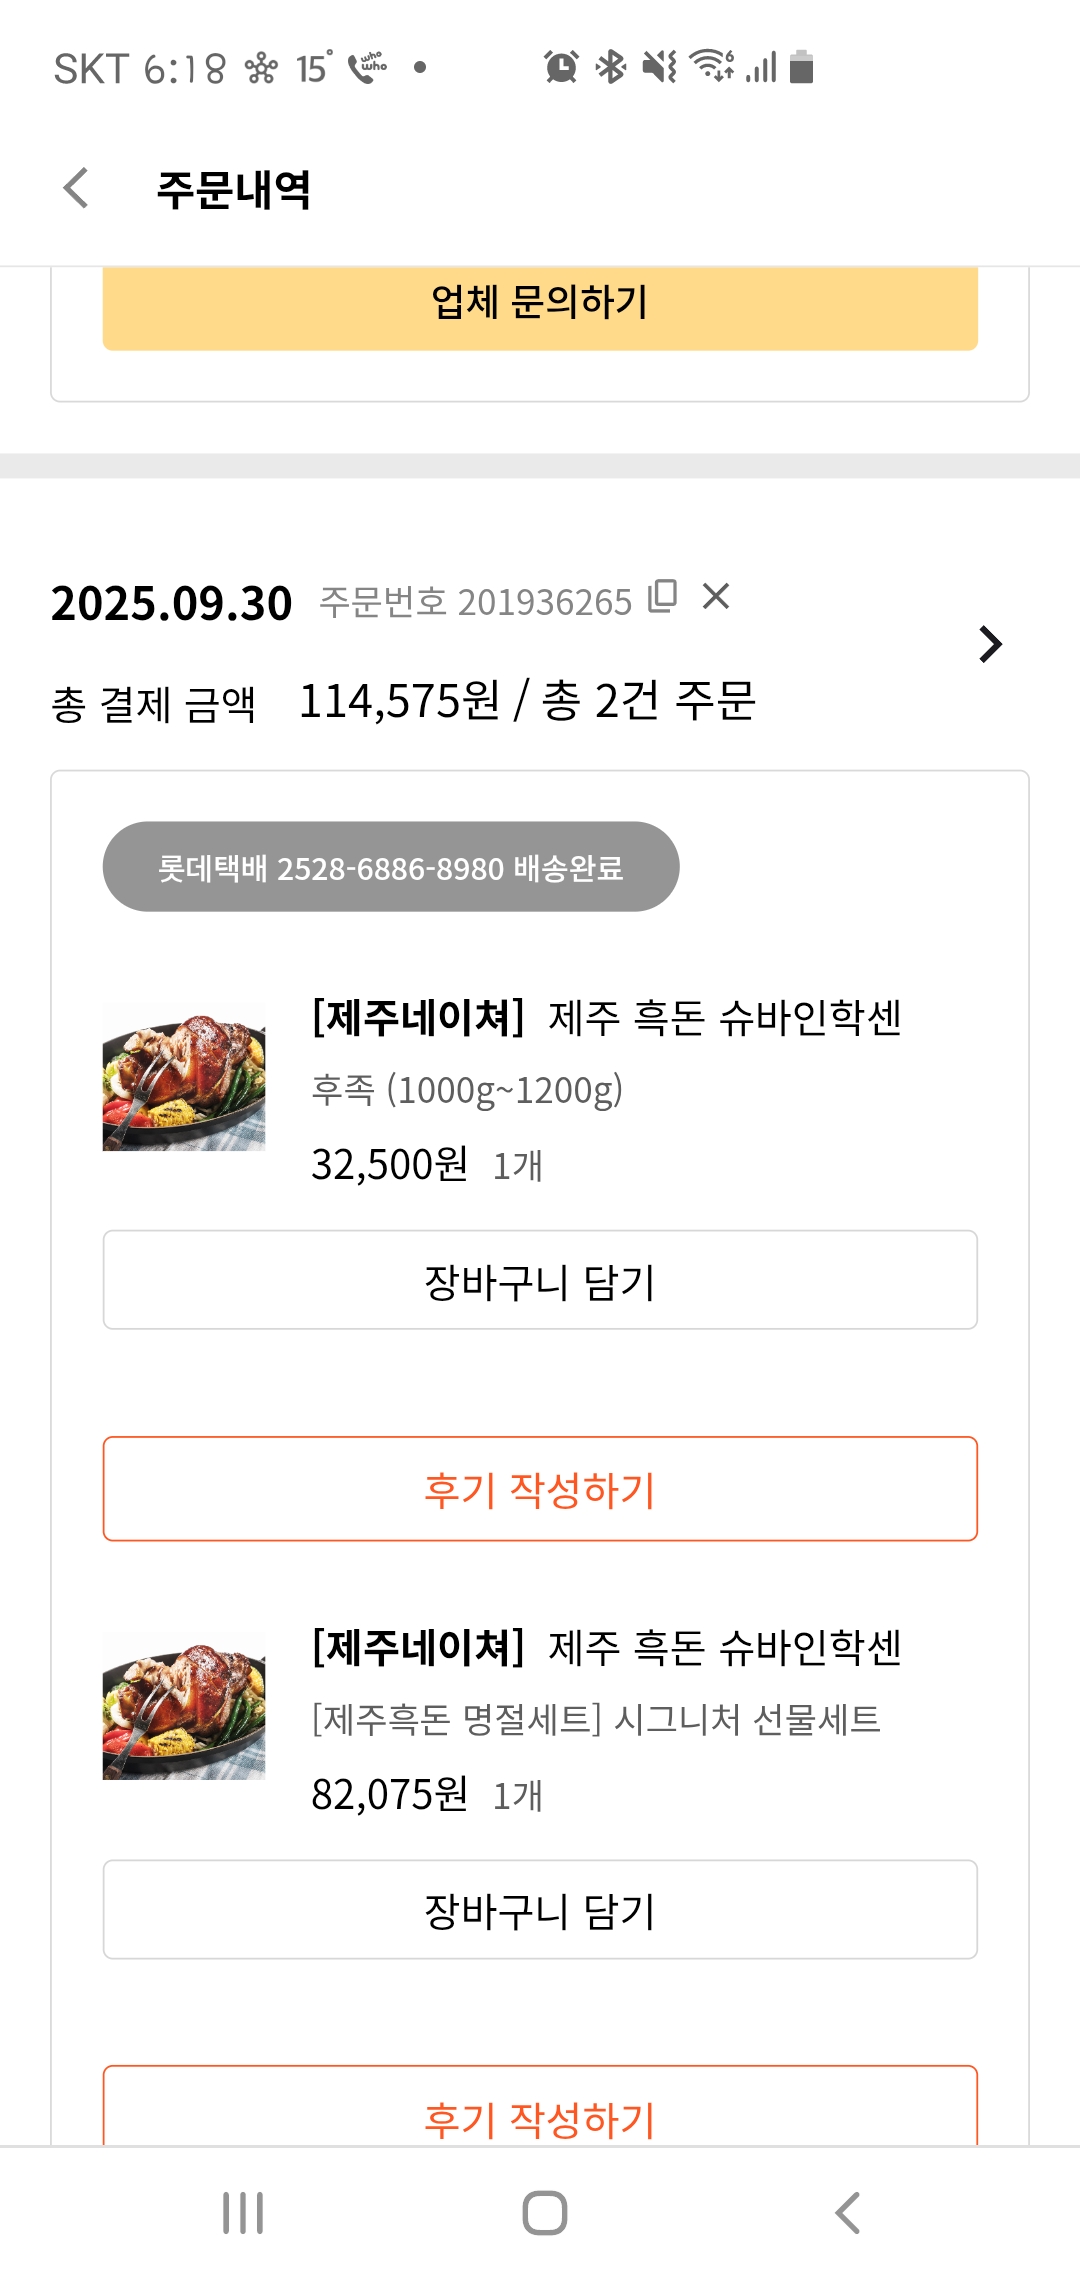Copy order number 201936265
The width and height of the screenshot is (1080, 2280).
tap(662, 596)
